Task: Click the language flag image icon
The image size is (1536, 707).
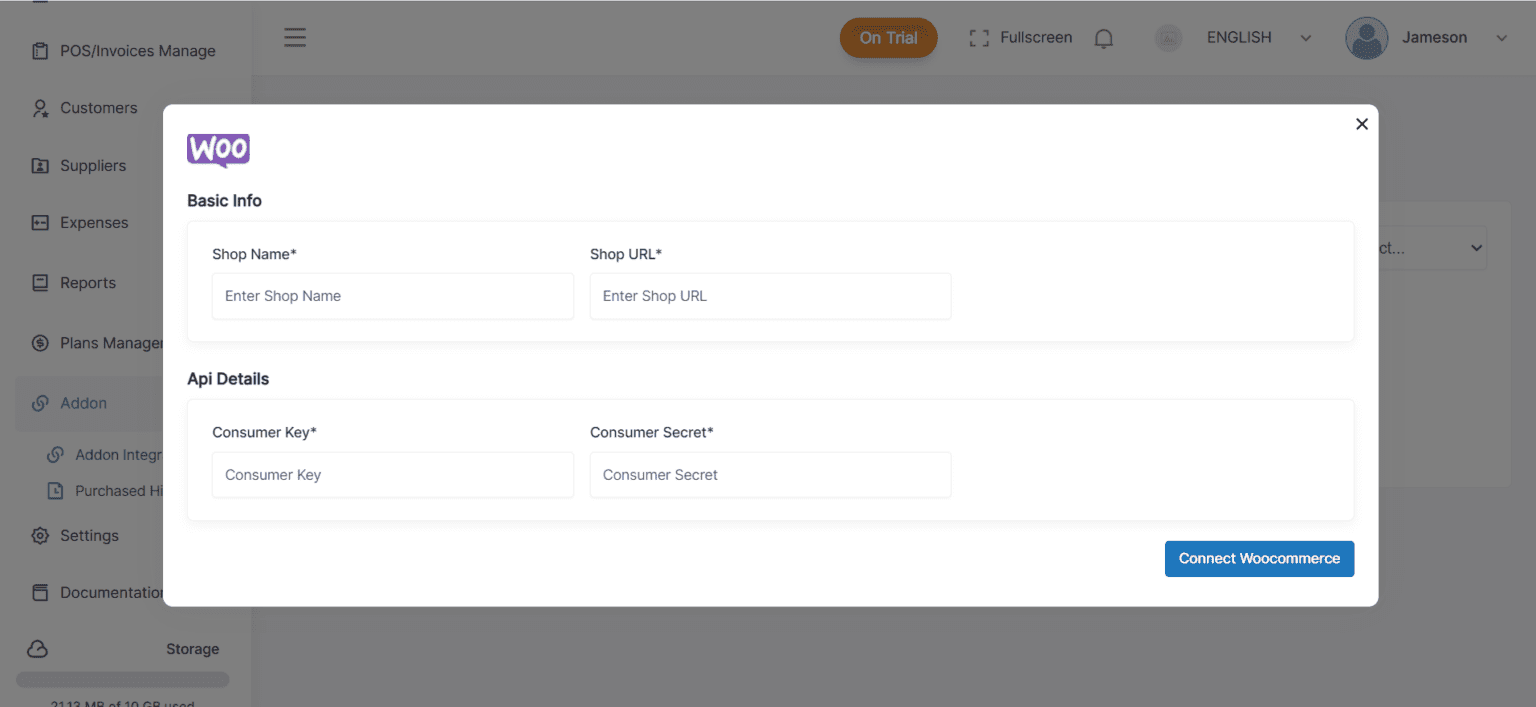Action: (1168, 38)
